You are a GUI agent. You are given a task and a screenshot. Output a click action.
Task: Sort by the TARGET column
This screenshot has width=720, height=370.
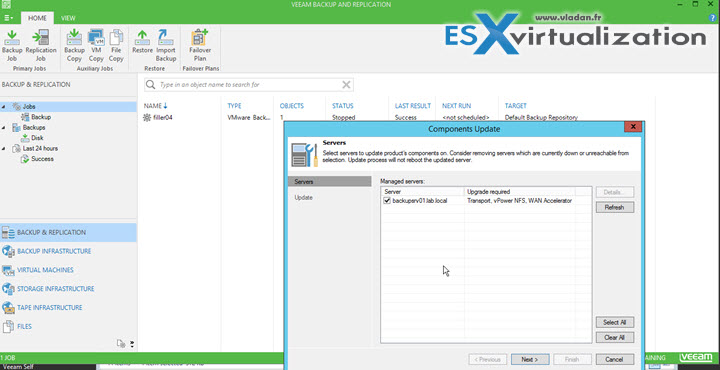(516, 106)
